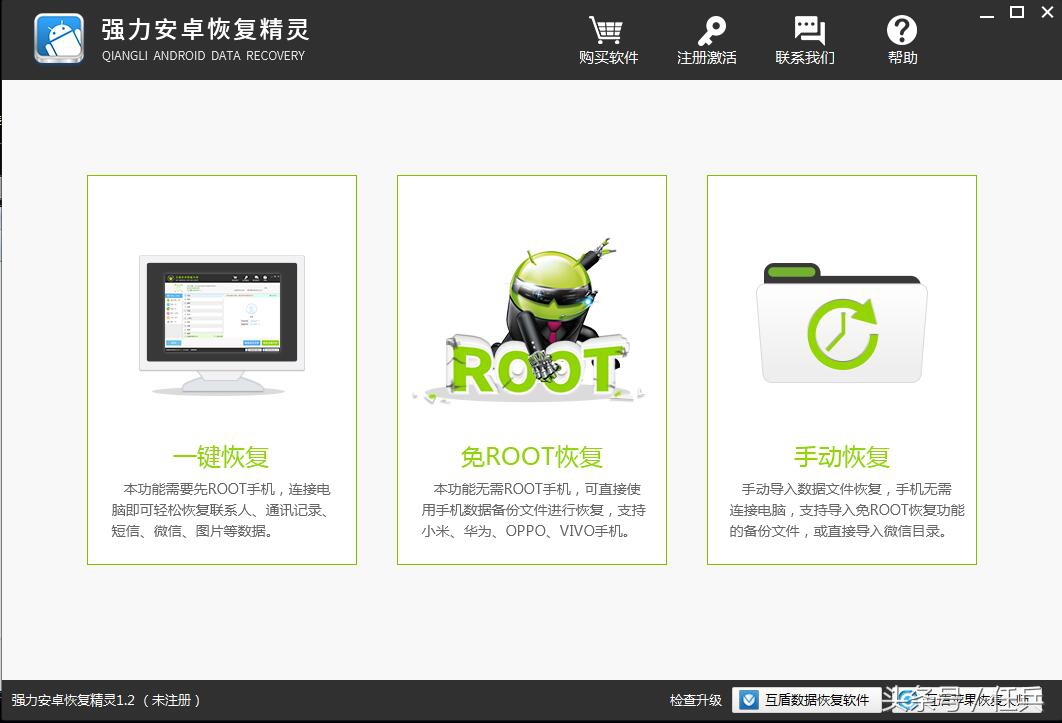
Task: Click the 帮助 question mark icon
Action: [901, 32]
